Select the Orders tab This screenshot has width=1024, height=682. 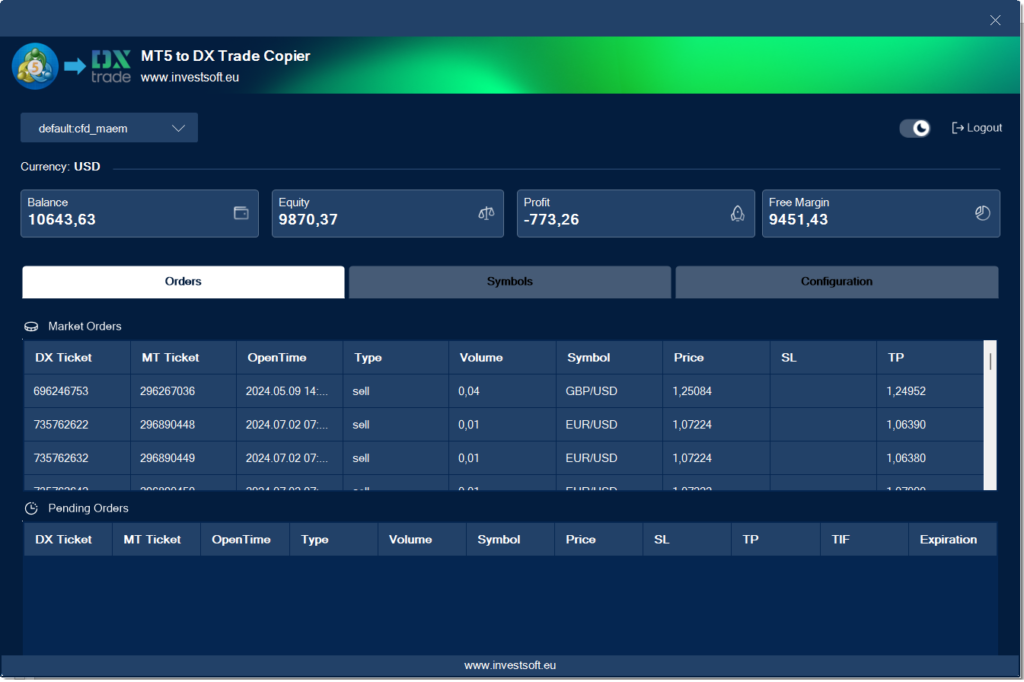[183, 282]
